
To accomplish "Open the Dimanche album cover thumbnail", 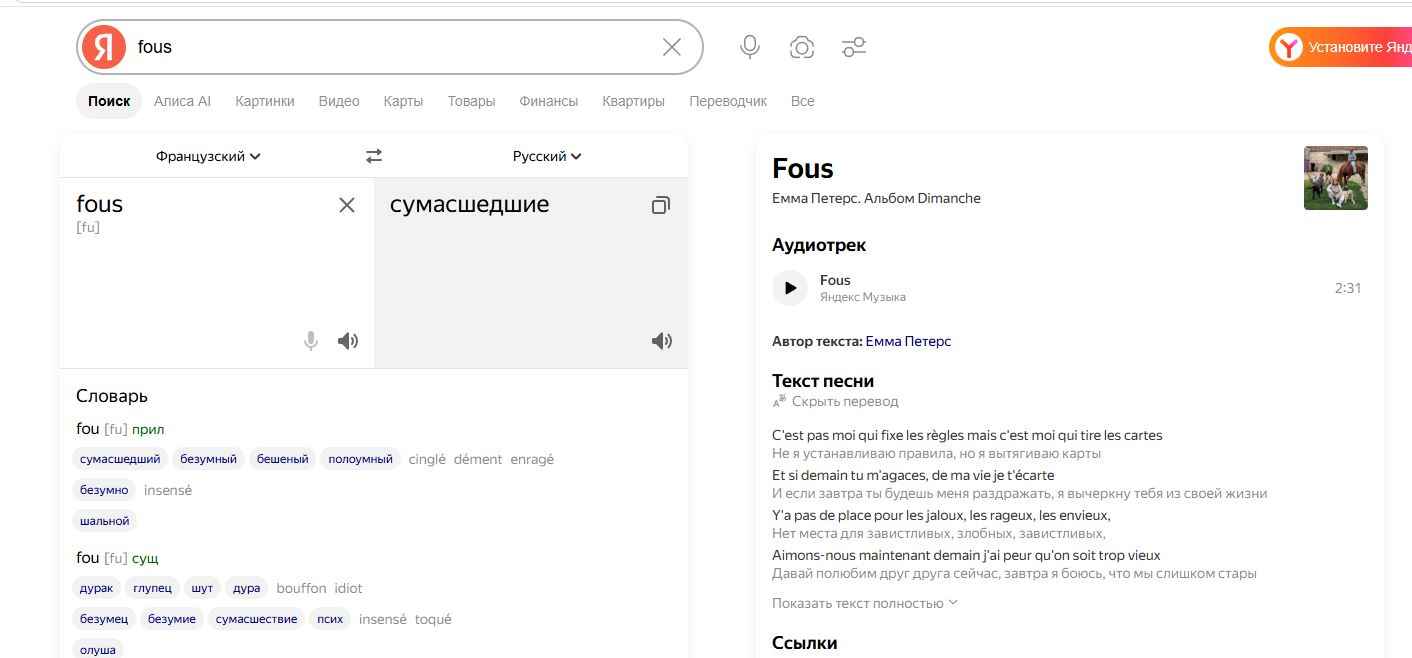I will (1336, 178).
